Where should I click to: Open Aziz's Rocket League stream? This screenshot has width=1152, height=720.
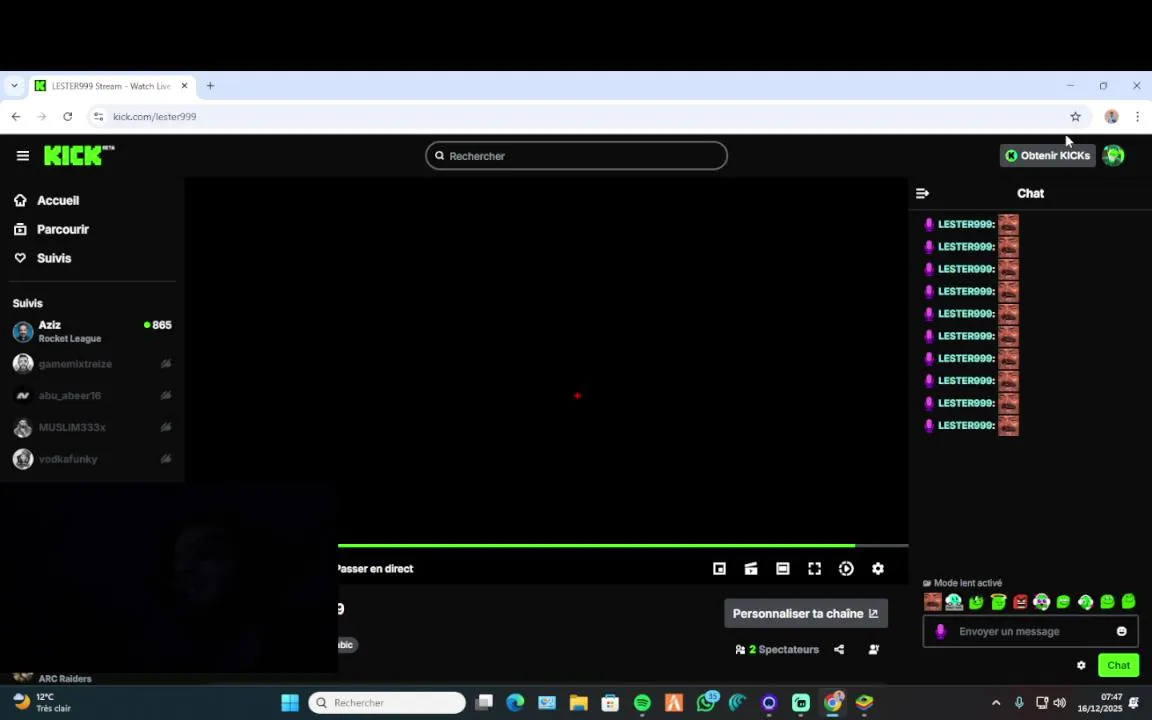(x=92, y=331)
